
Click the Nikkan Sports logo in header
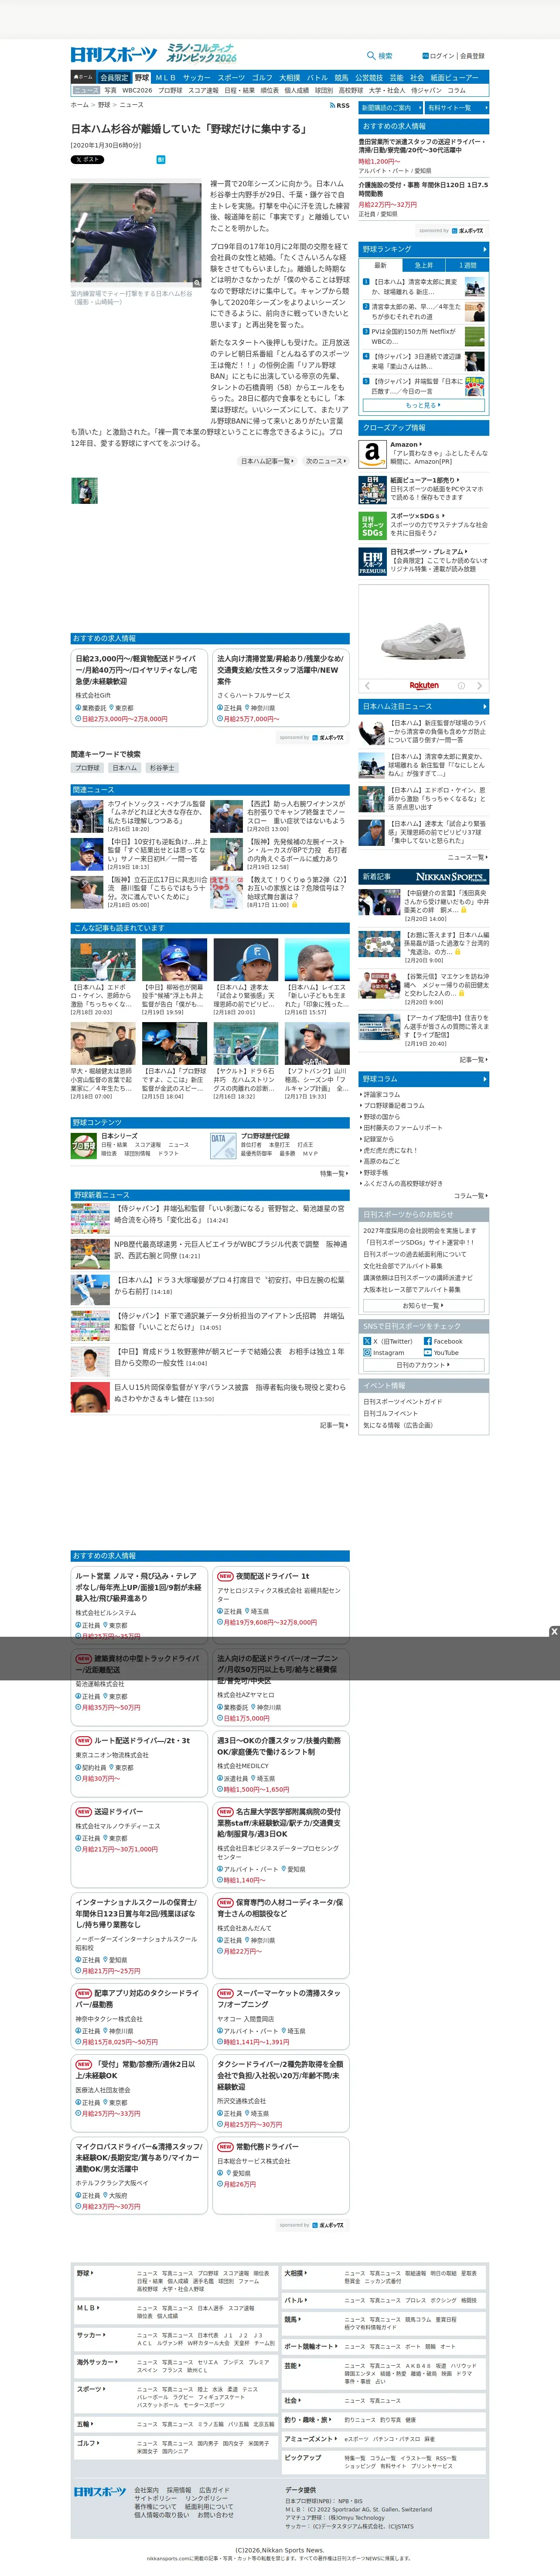coord(114,54)
